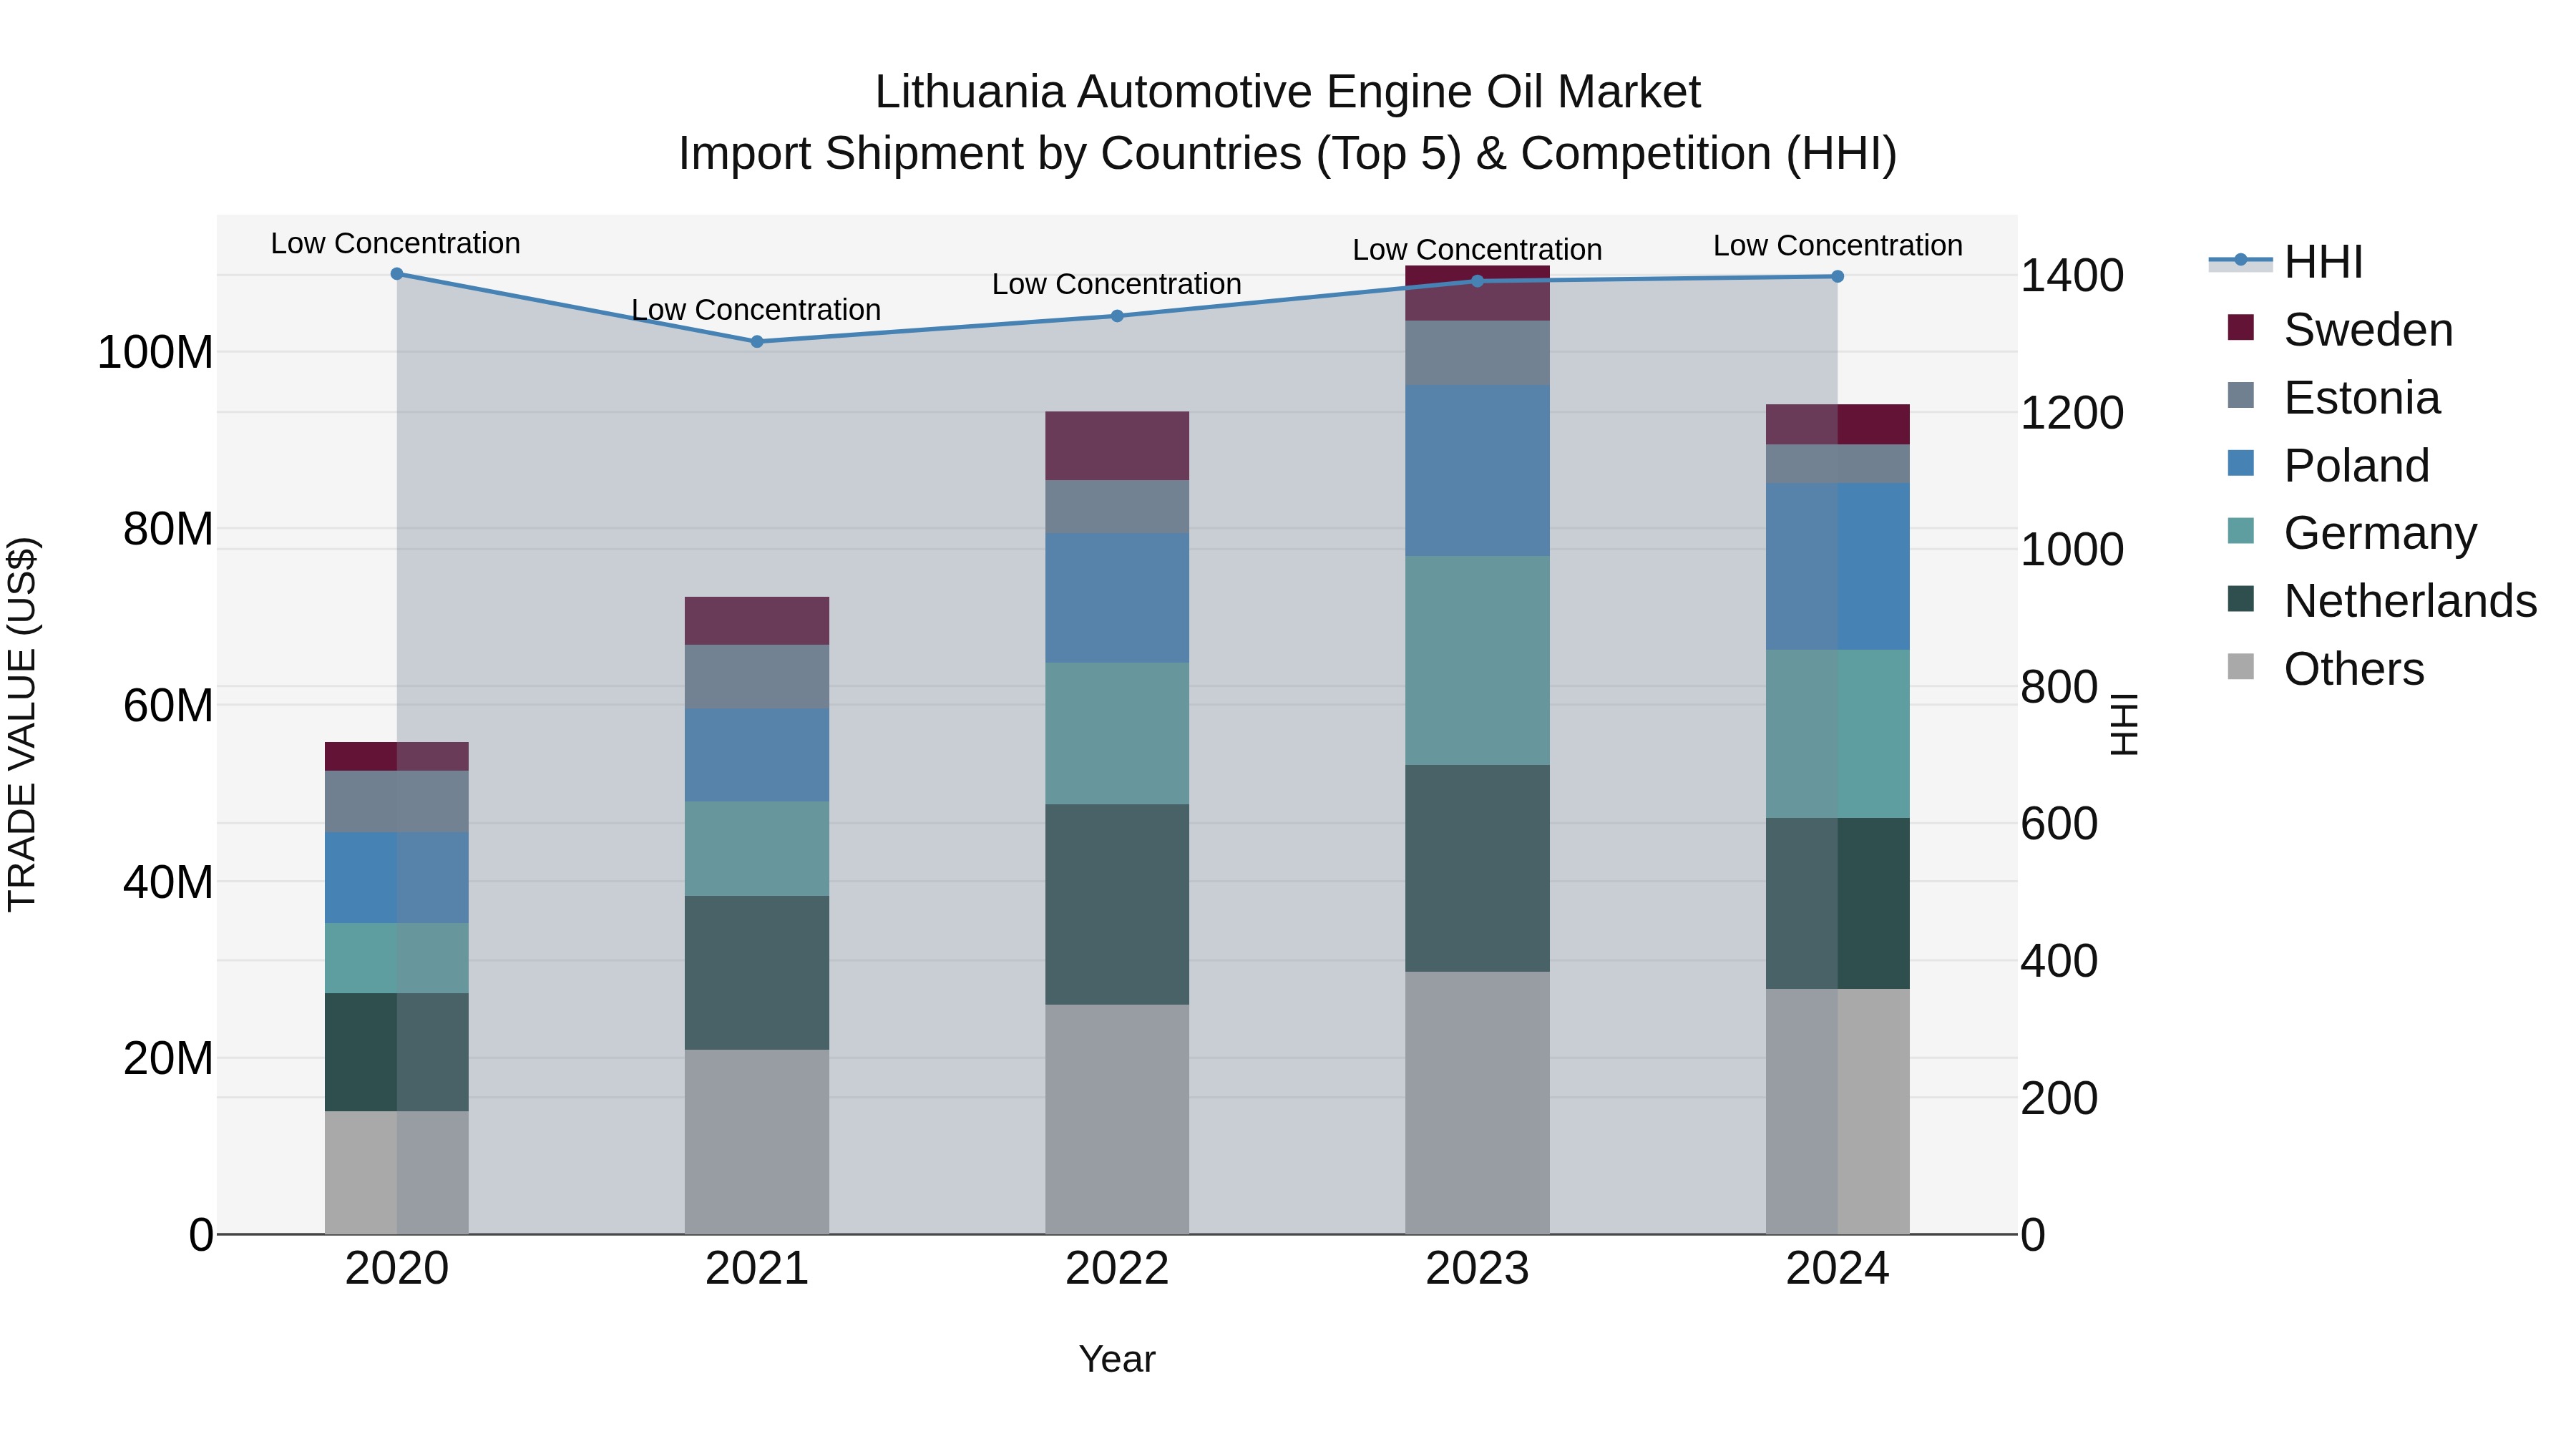Image resolution: width=2576 pixels, height=1449 pixels.
Task: Select the 2022 HHI data point
Action: coord(1117,316)
